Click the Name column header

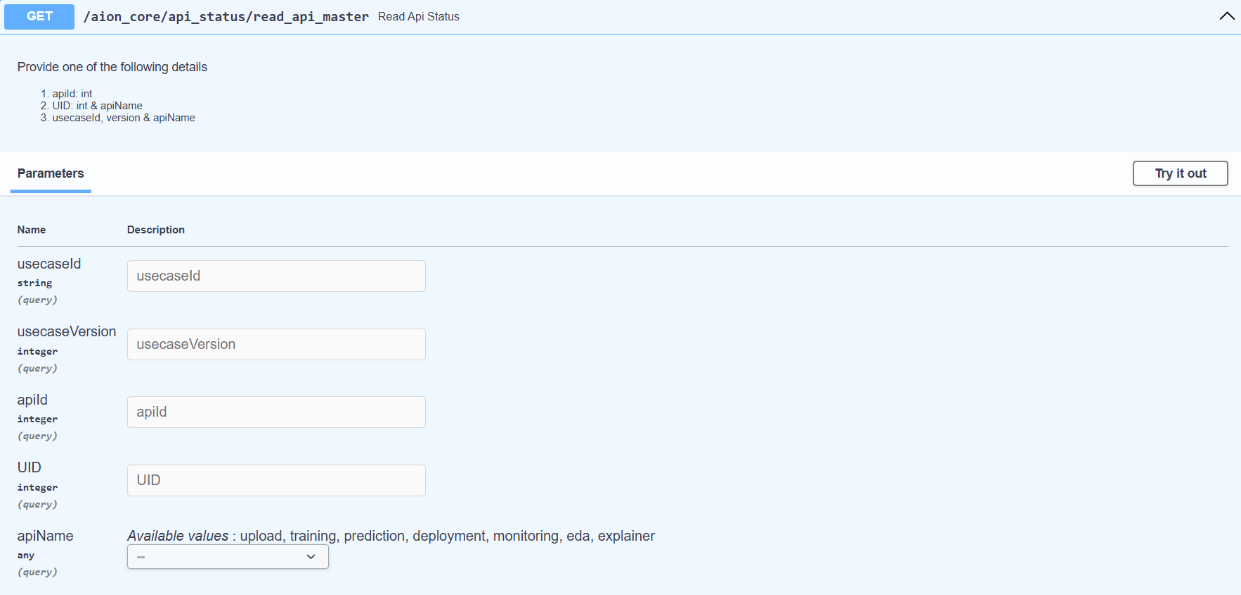click(x=32, y=230)
